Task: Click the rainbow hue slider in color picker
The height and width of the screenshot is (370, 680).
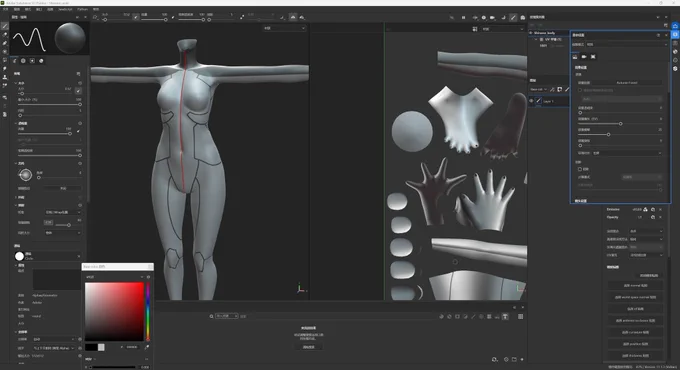Action: [x=148, y=311]
